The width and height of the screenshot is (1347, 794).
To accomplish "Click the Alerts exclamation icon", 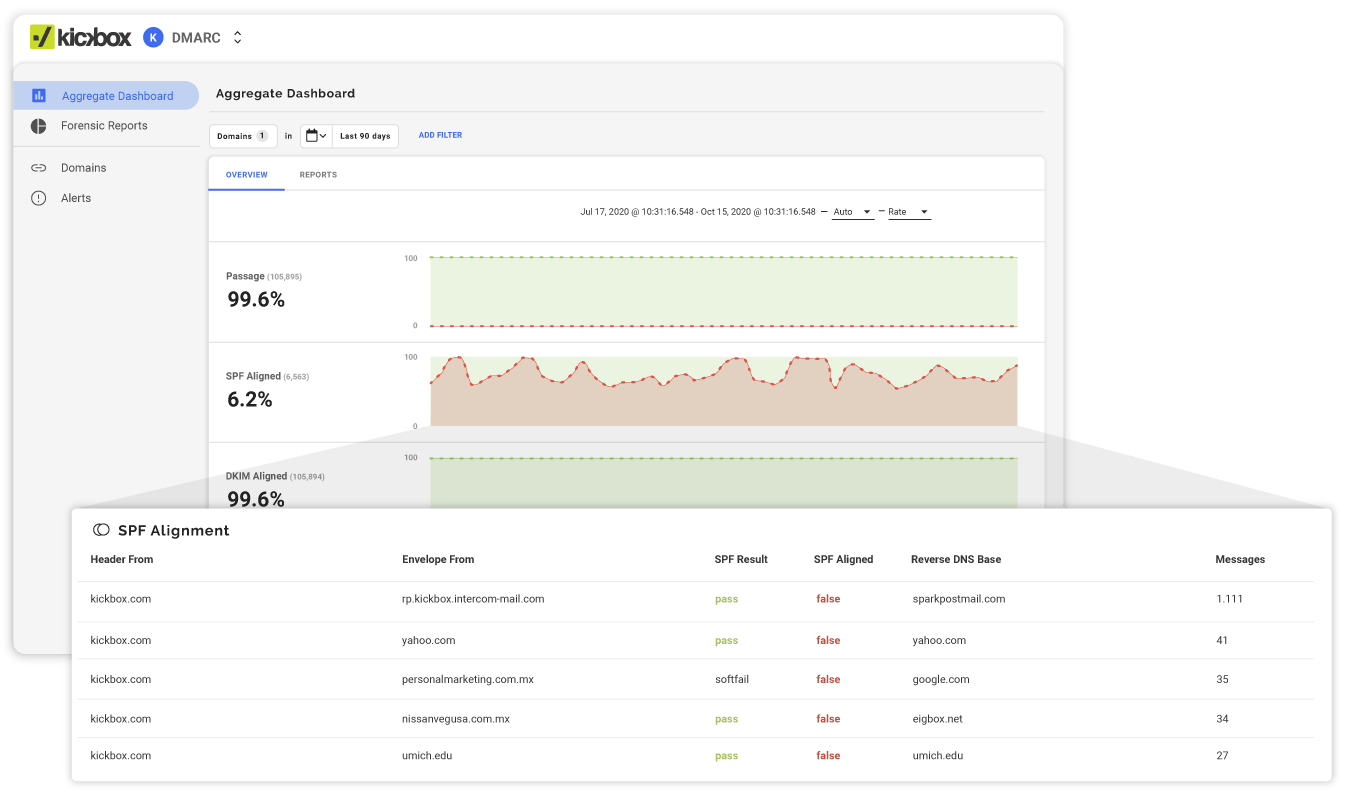I will pyautogui.click(x=38, y=198).
